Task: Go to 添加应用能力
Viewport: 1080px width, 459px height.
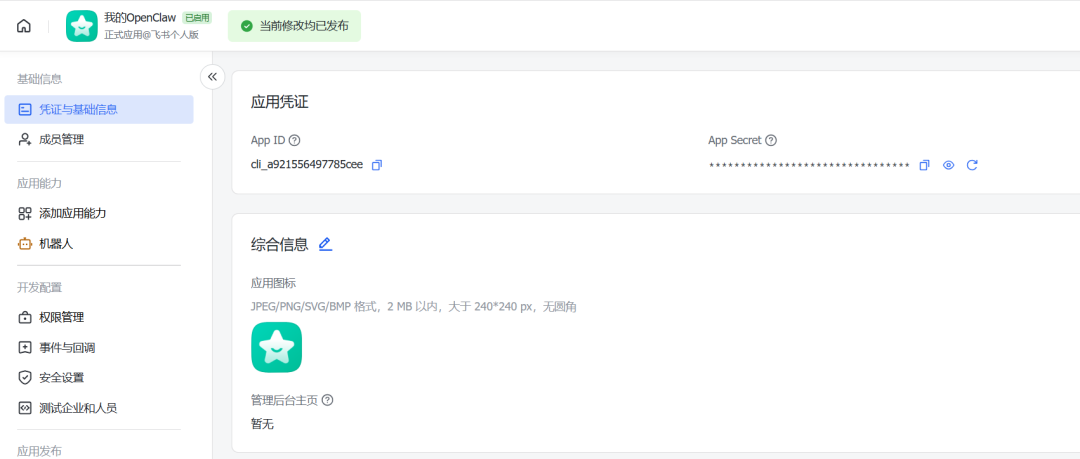Action: coord(72,213)
